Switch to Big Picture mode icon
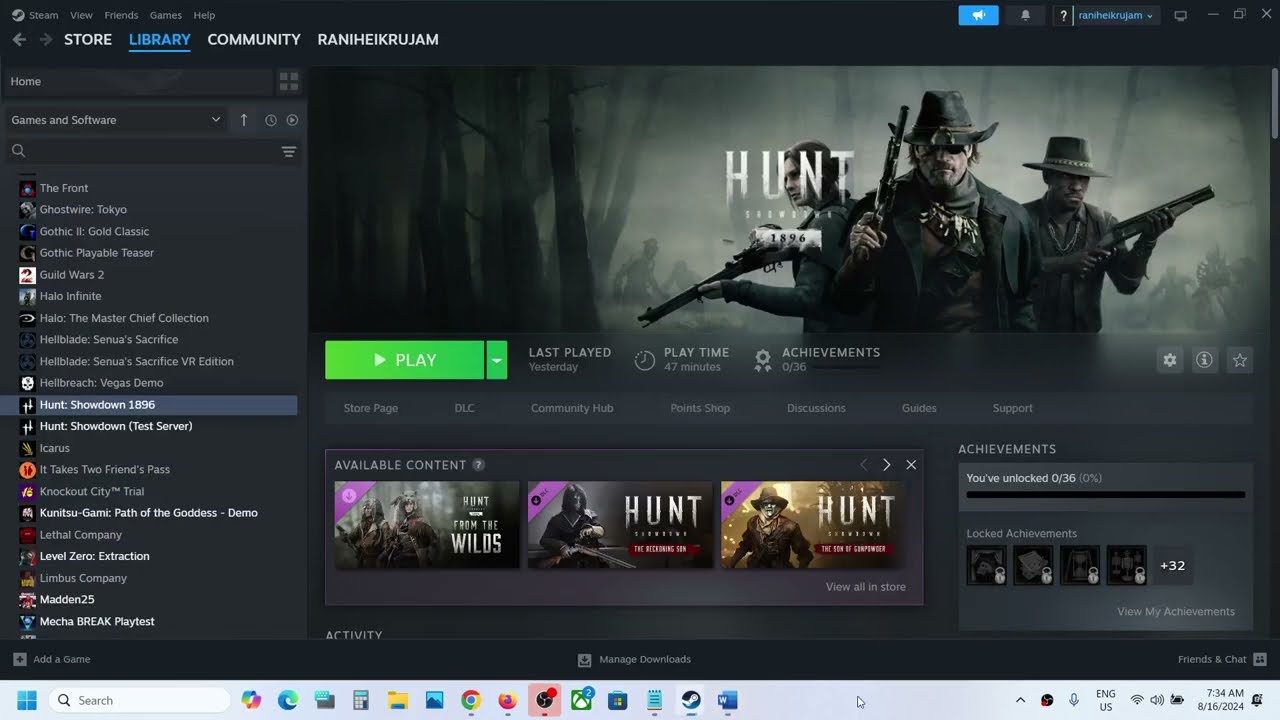 pos(1180,15)
